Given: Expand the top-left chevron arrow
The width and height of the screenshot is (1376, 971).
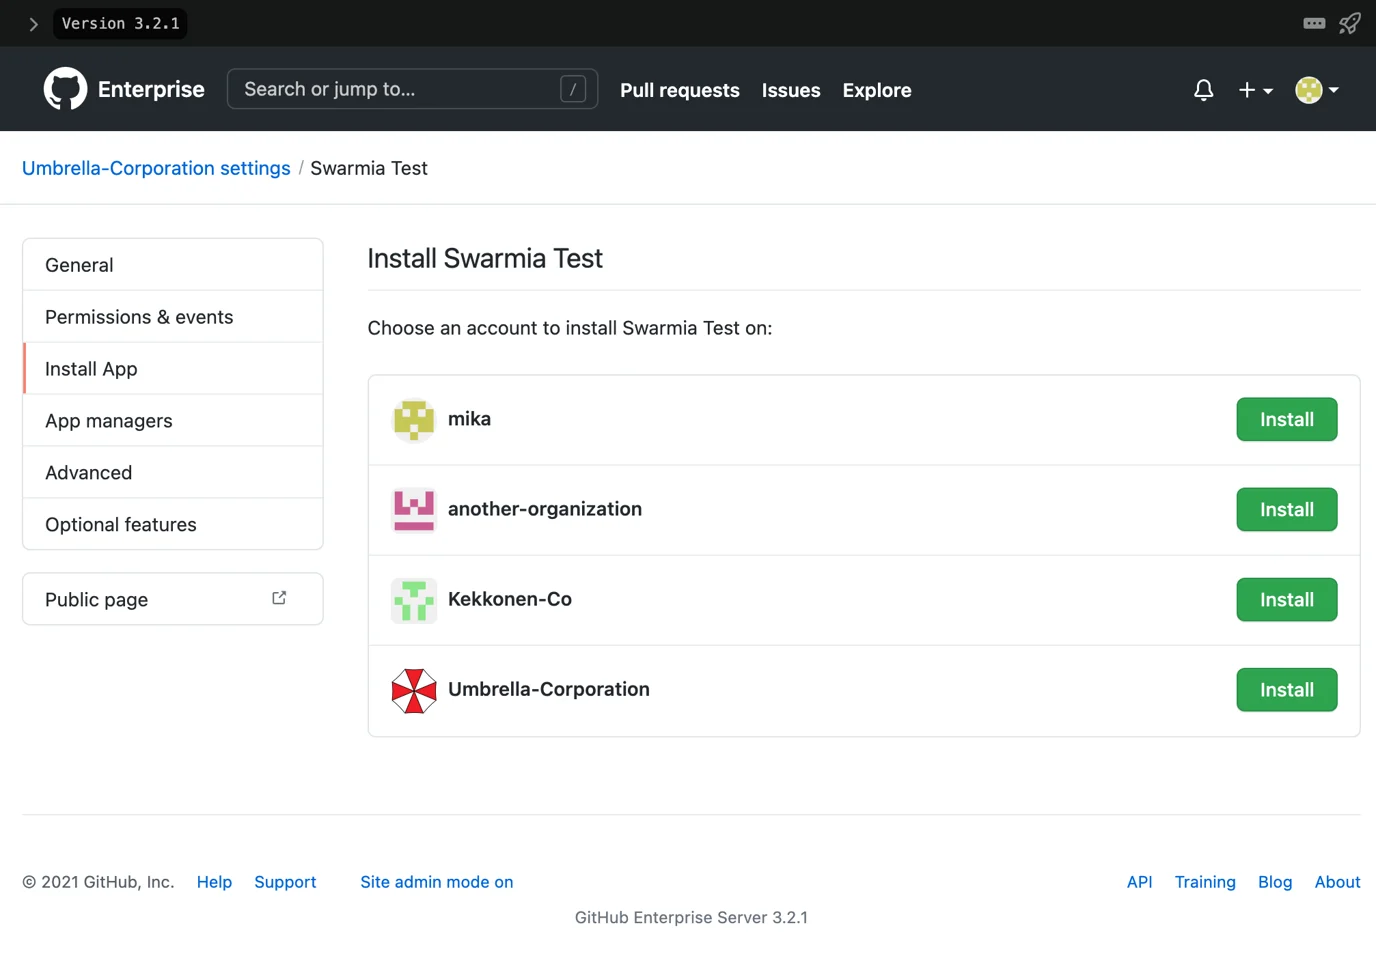Looking at the screenshot, I should point(33,24).
